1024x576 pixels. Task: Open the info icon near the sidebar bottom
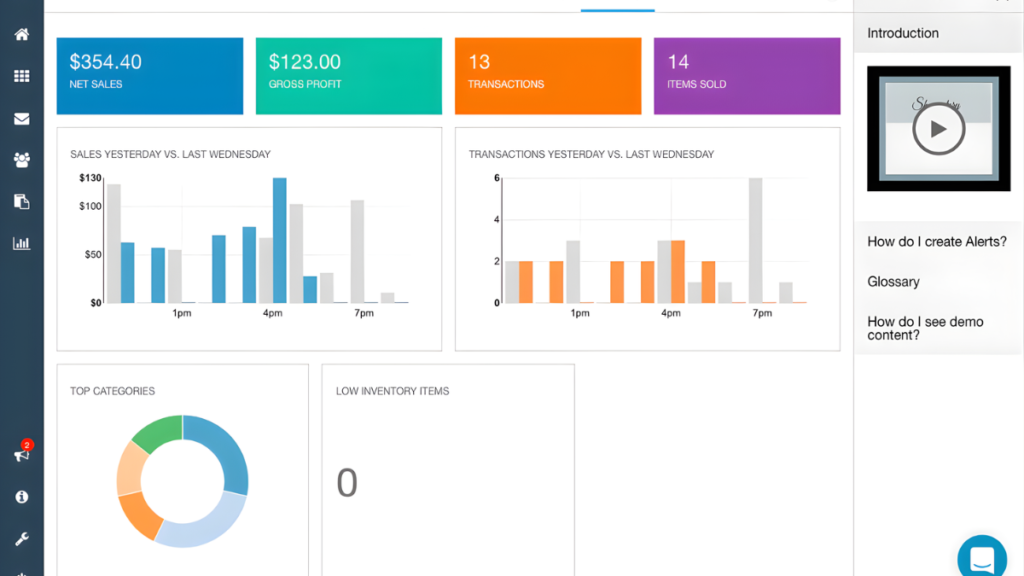tap(21, 496)
